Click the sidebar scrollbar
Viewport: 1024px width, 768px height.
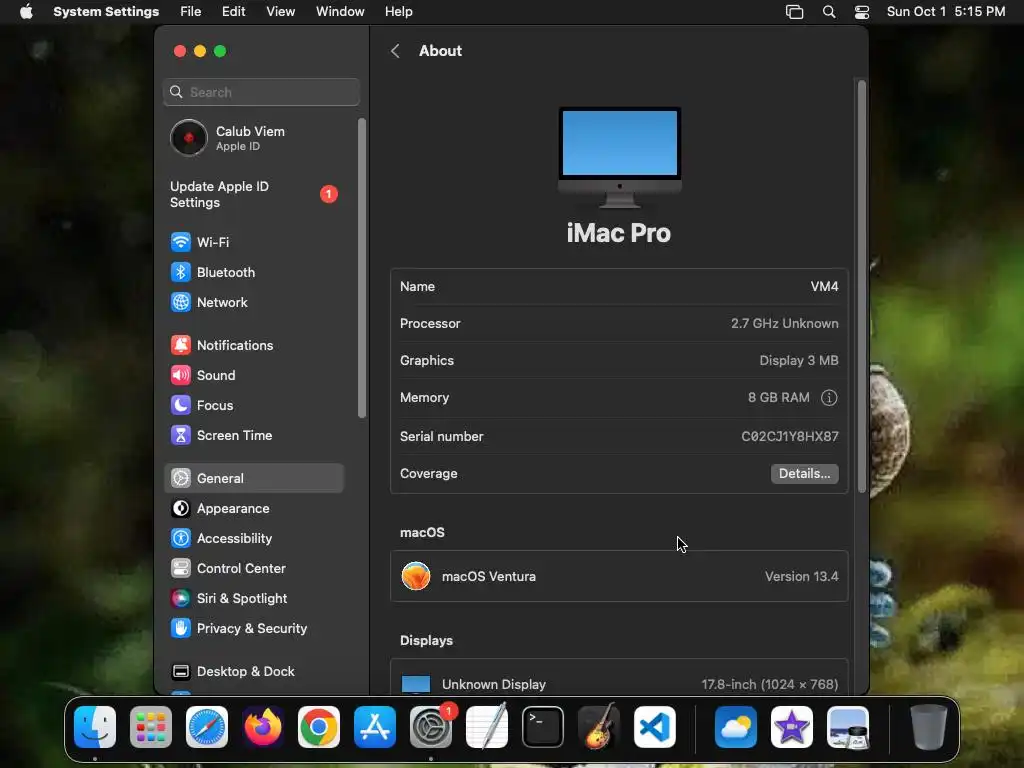[x=362, y=268]
